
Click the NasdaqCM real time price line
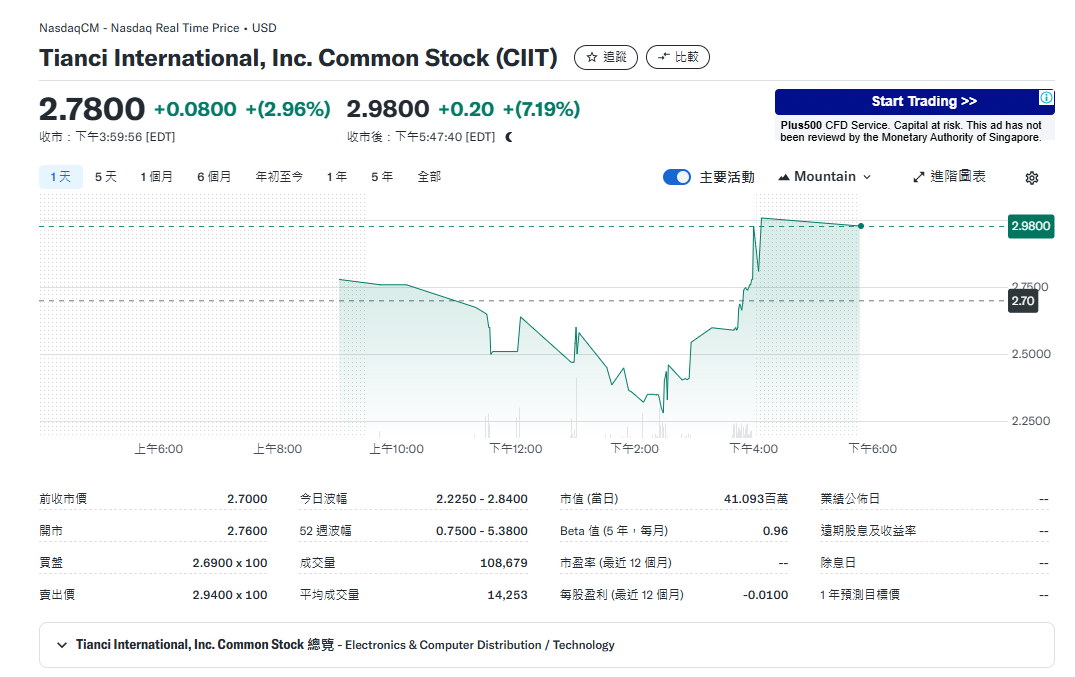(x=158, y=28)
